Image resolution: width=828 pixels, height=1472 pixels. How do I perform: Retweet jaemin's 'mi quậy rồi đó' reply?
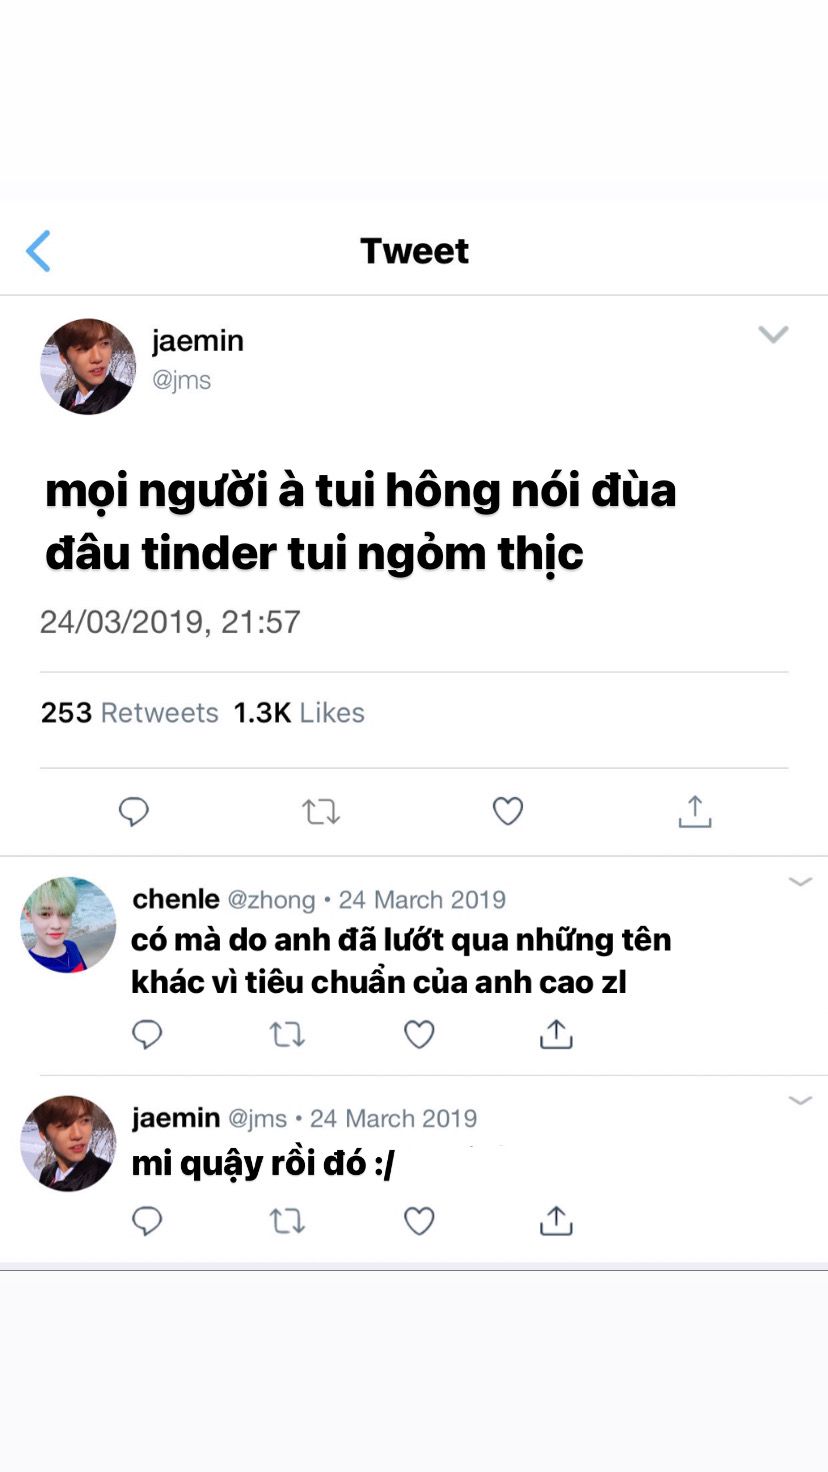click(287, 1221)
